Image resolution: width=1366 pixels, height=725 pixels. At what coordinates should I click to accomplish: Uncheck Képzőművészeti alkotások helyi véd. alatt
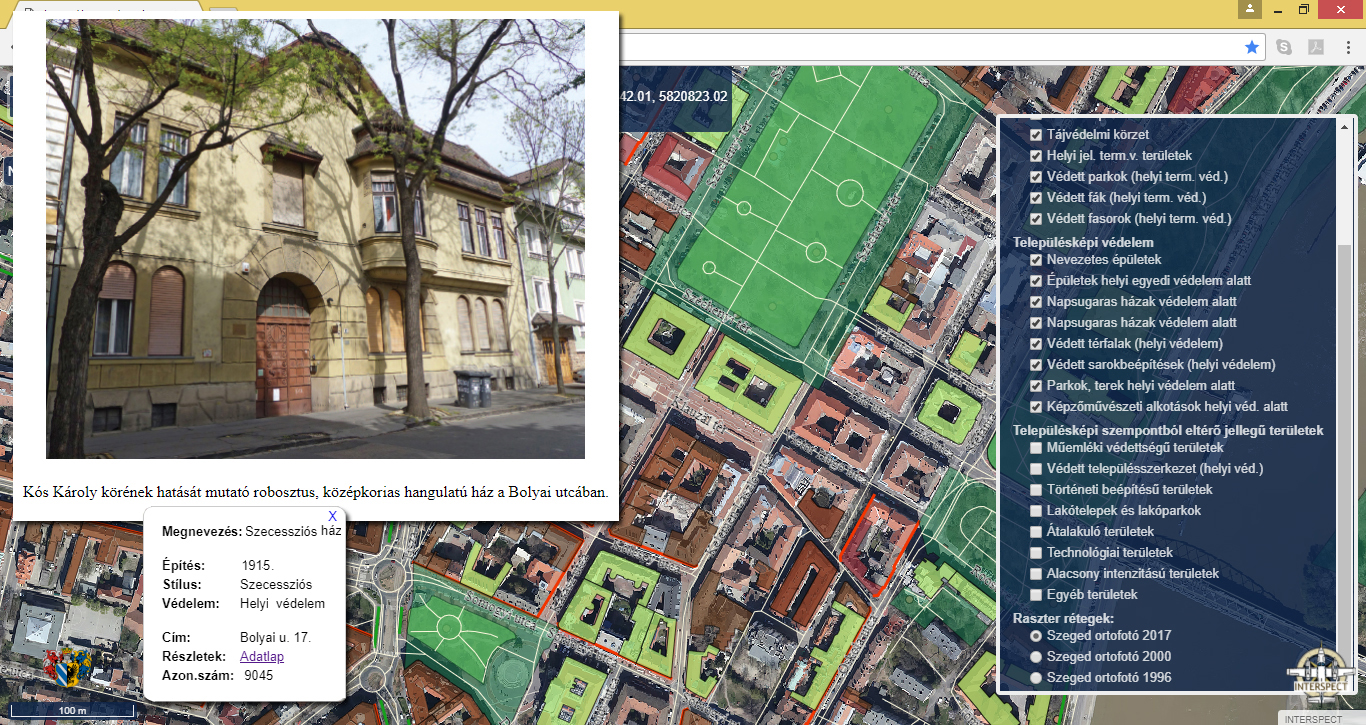[1037, 407]
